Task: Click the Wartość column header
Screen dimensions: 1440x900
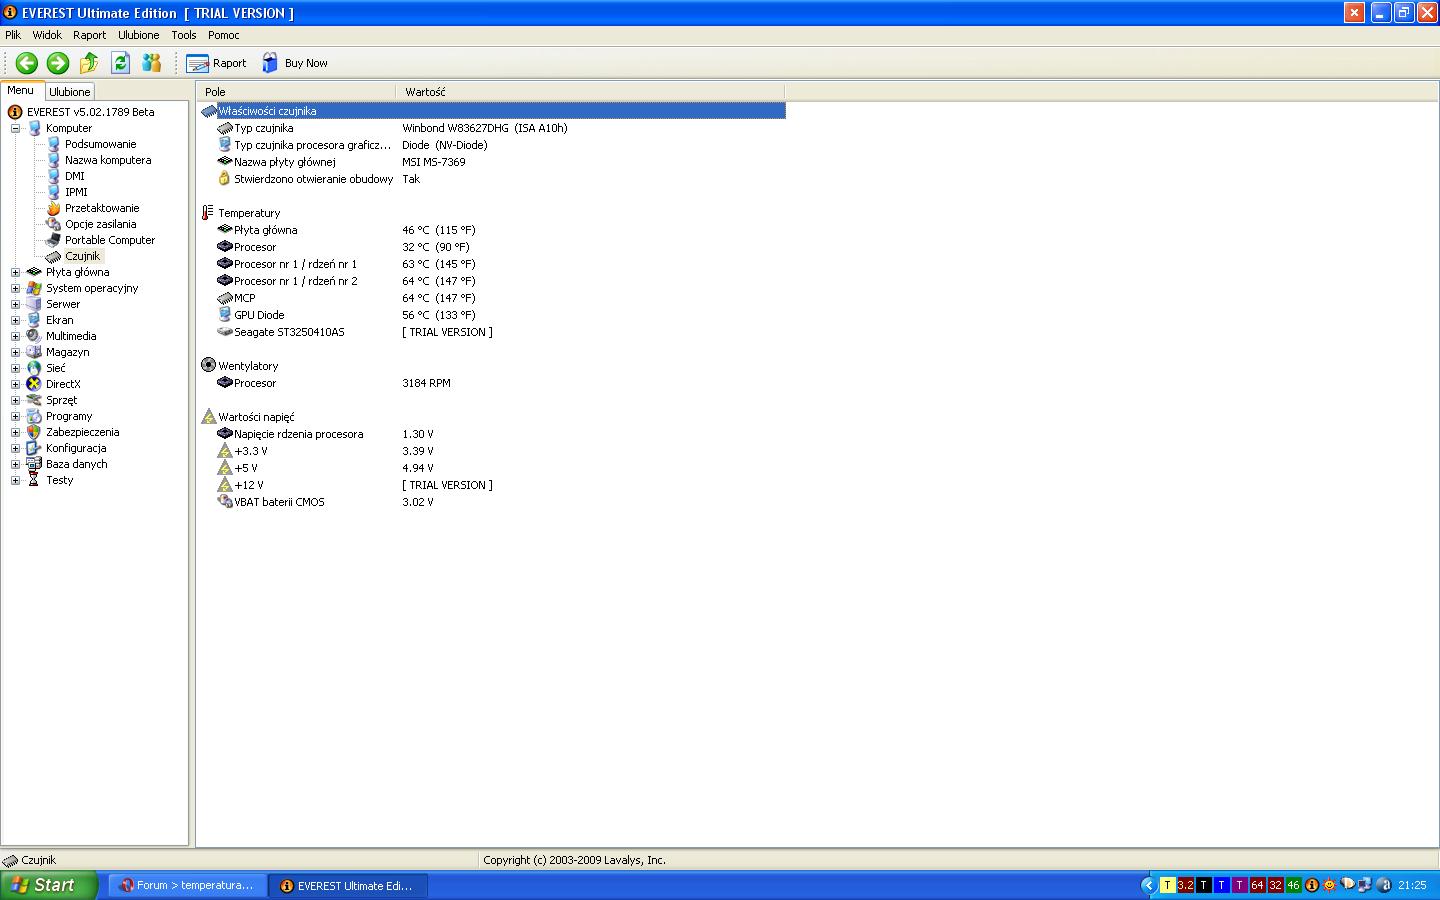Action: point(425,92)
